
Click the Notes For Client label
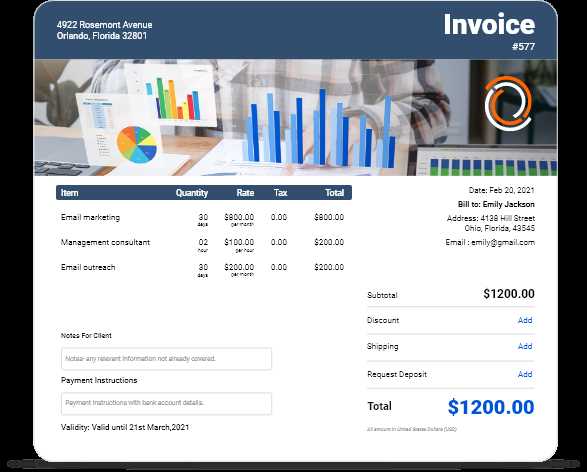86,335
